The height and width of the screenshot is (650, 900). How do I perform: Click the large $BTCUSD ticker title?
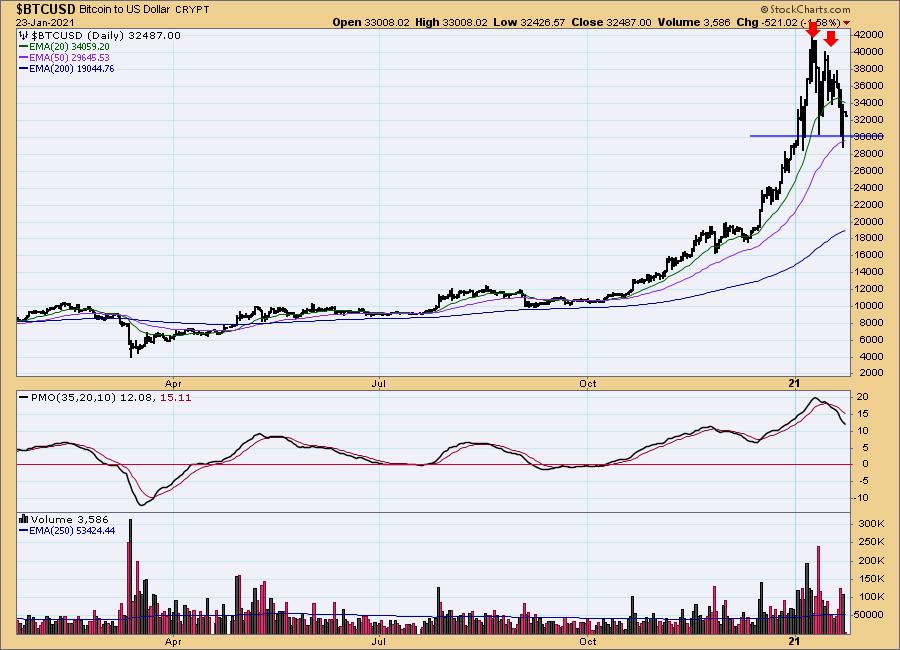(x=46, y=9)
